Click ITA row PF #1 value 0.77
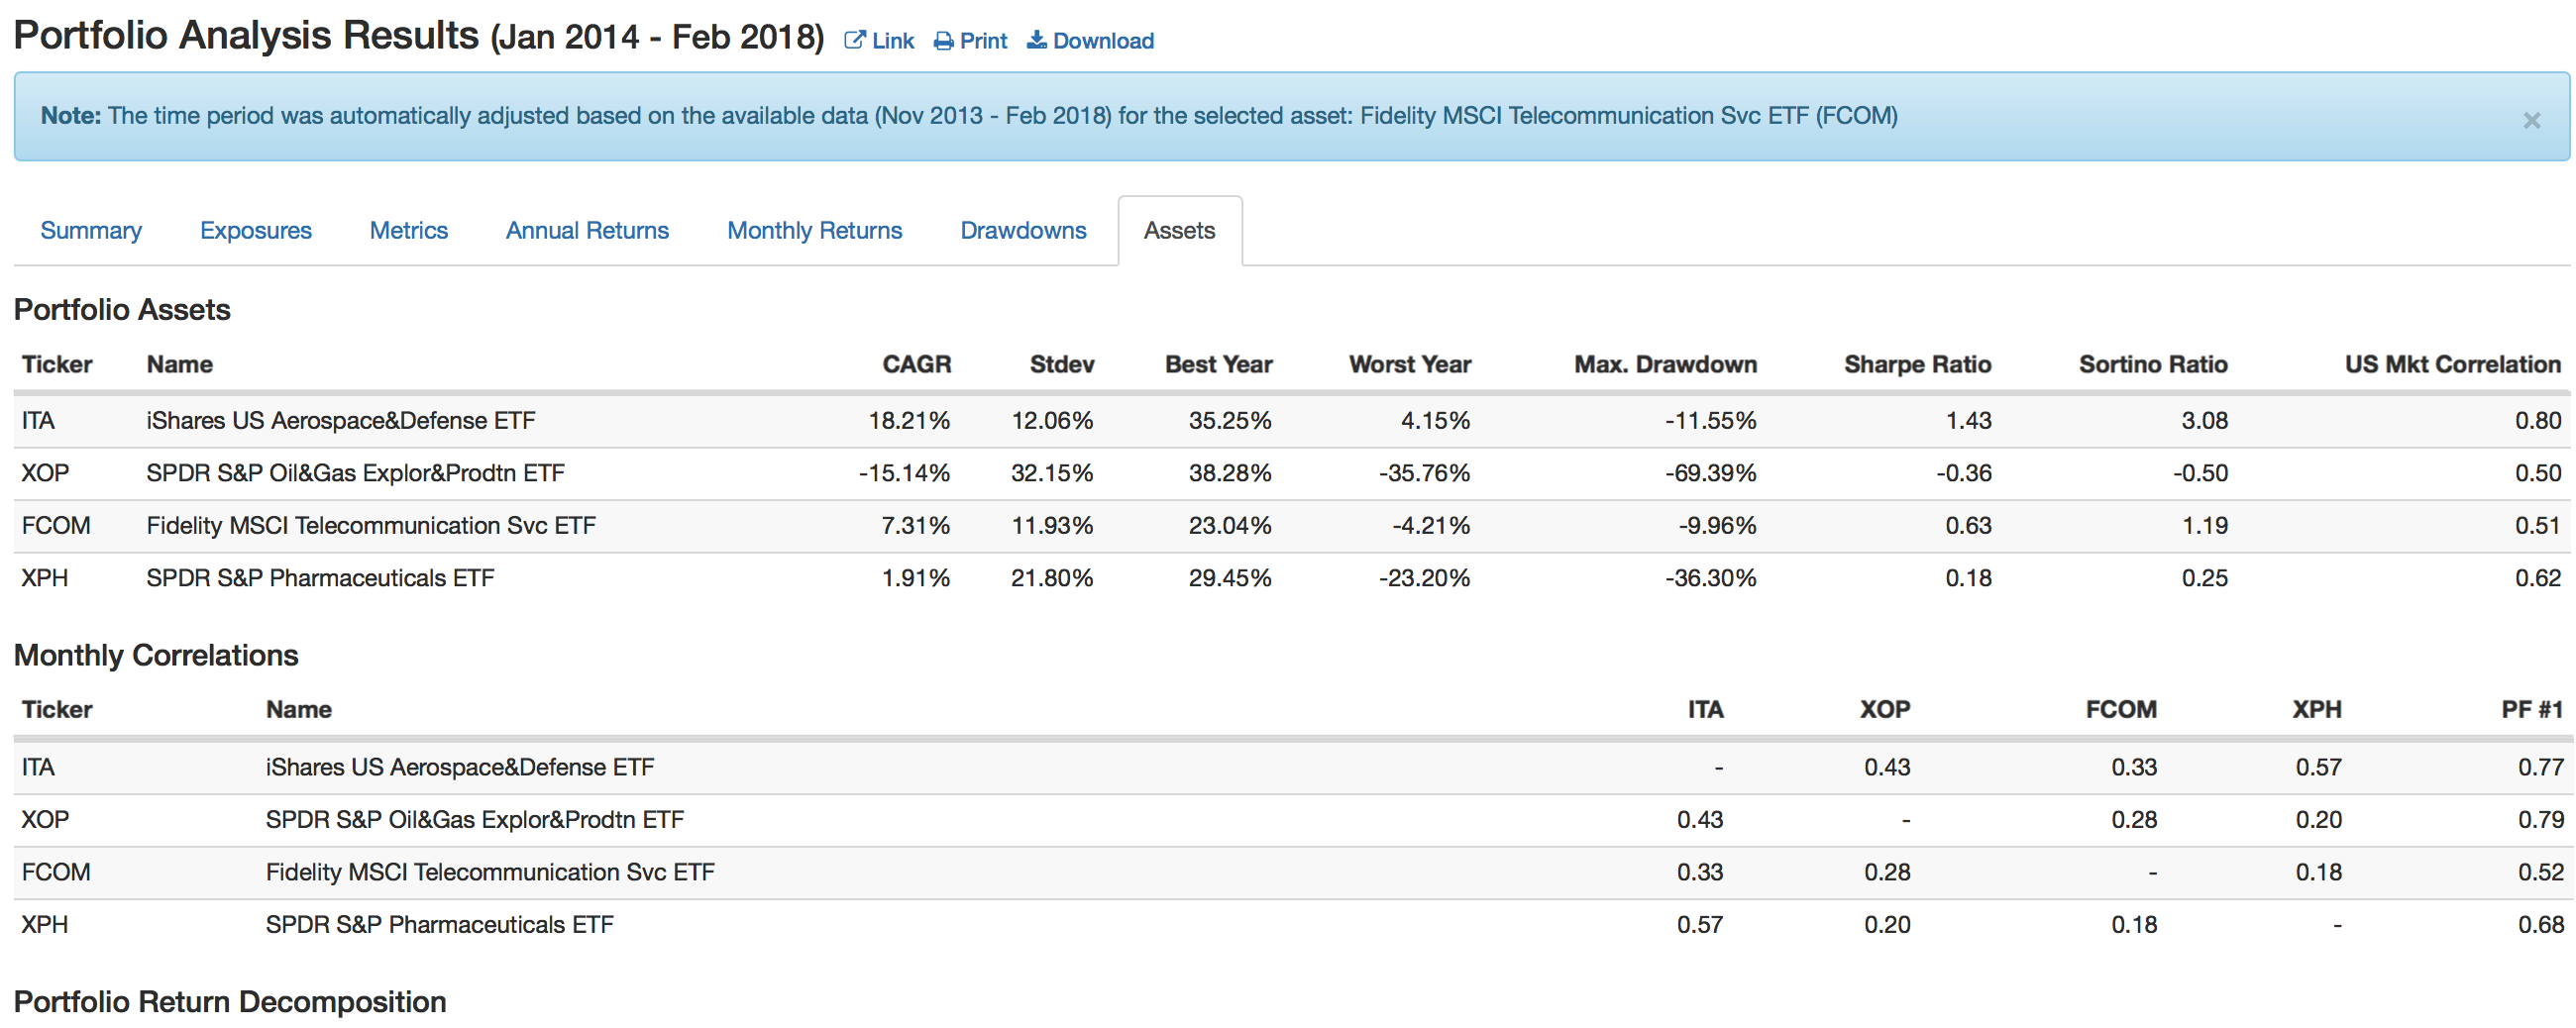The width and height of the screenshot is (2576, 1028). tap(2540, 767)
